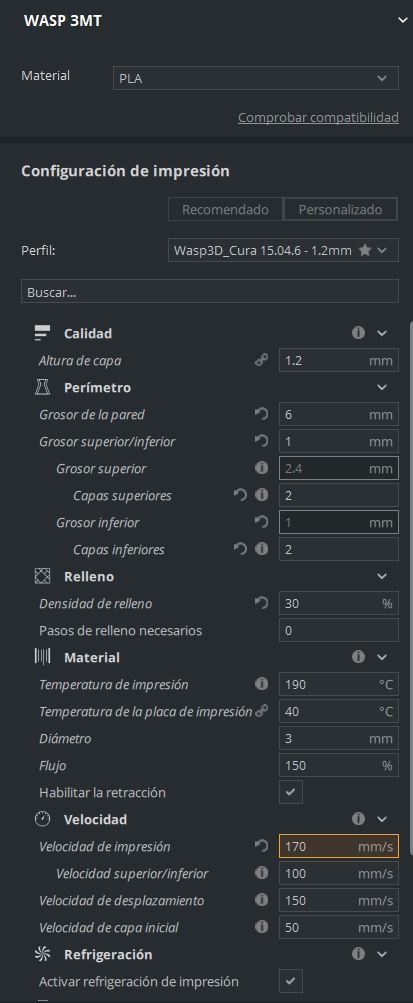The image size is (413, 1003).
Task: Click info icon for Velocidad de capa inicial
Action: tap(261, 927)
